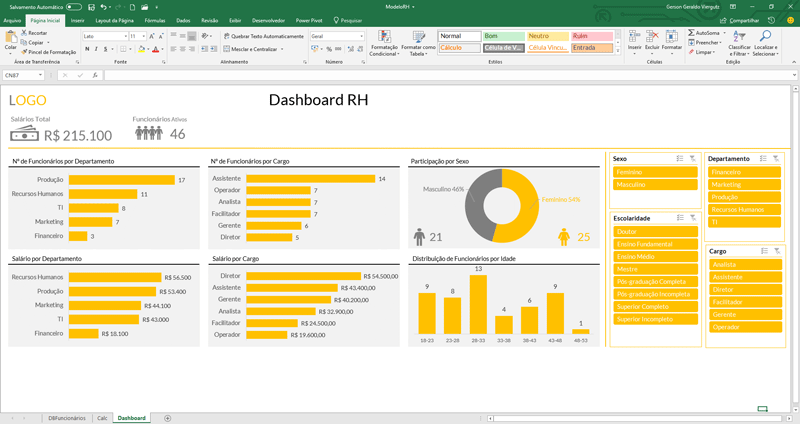Toggle bold formatting button
Image resolution: width=800 pixels, height=424 pixels.
tap(86, 48)
